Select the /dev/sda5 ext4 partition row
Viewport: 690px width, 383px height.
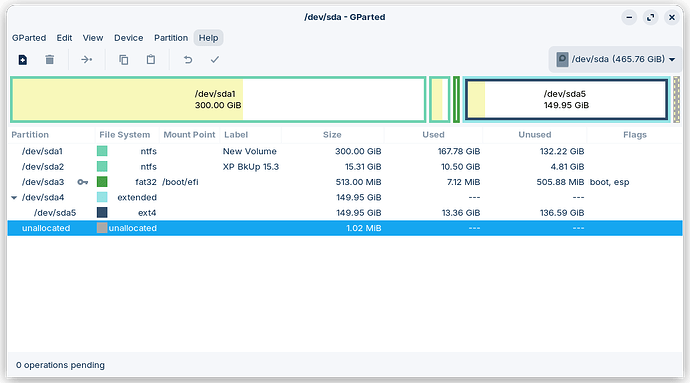pos(345,213)
